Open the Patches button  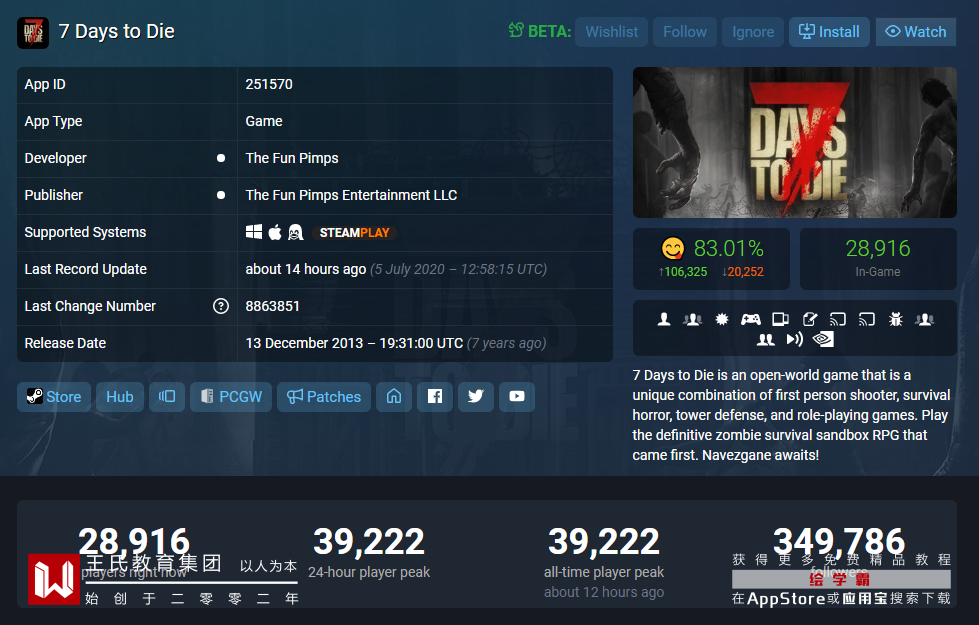[x=323, y=396]
